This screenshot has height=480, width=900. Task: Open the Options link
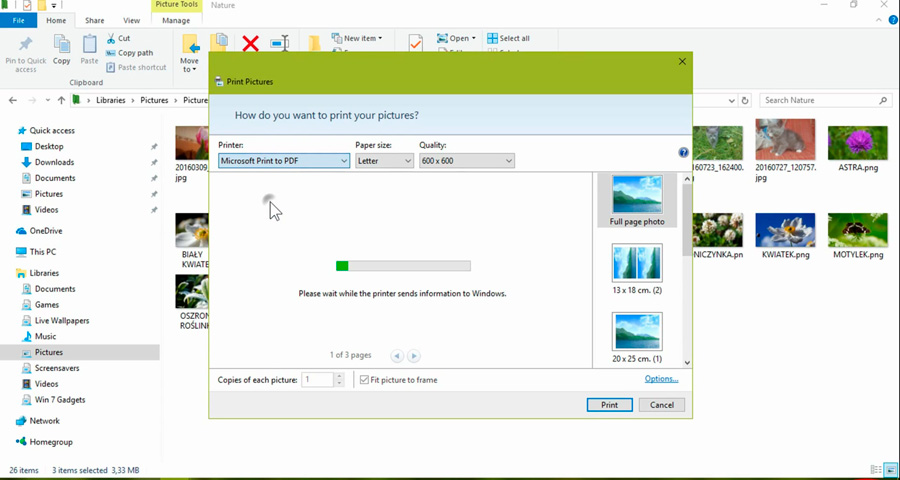click(x=661, y=379)
